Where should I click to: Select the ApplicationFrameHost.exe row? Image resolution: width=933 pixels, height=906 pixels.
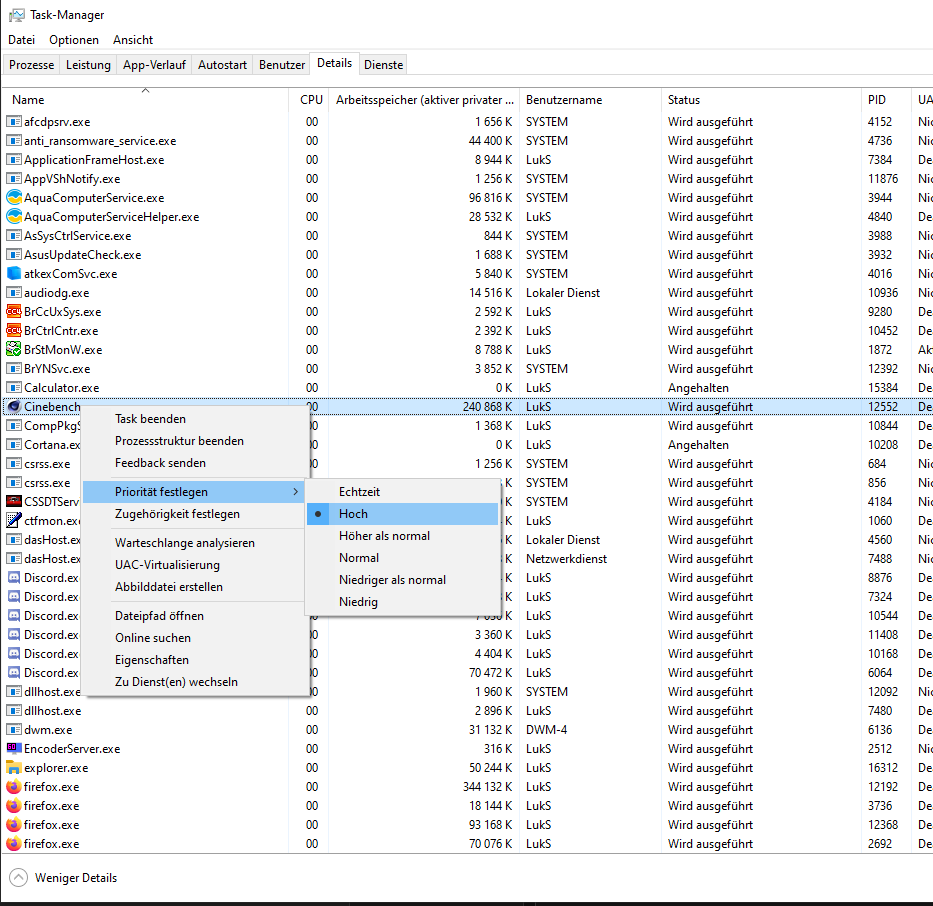pyautogui.click(x=468, y=160)
